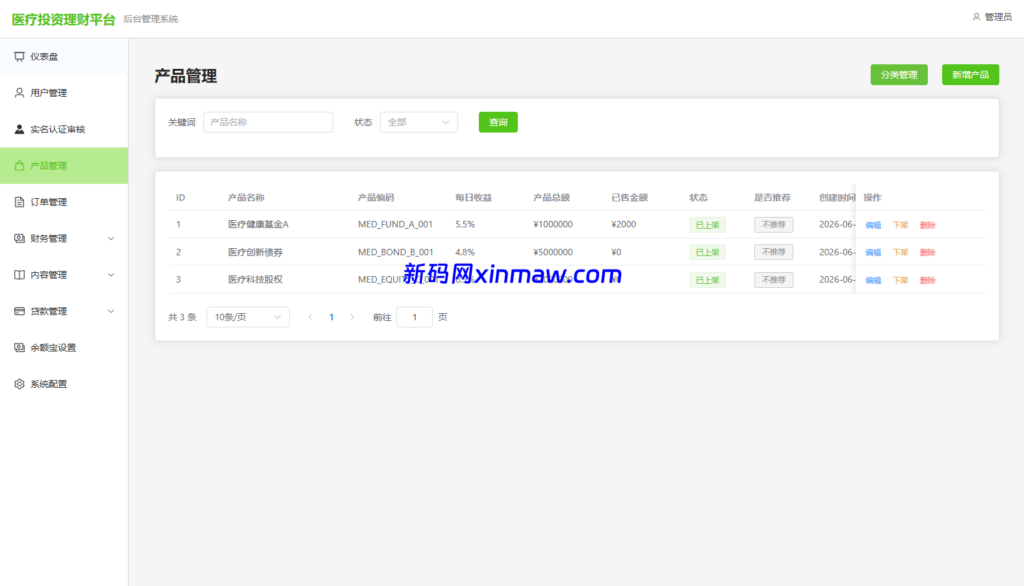This screenshot has width=1024, height=586.
Task: Edit 医疗创新债券 via 编辑 link
Action: point(873,252)
